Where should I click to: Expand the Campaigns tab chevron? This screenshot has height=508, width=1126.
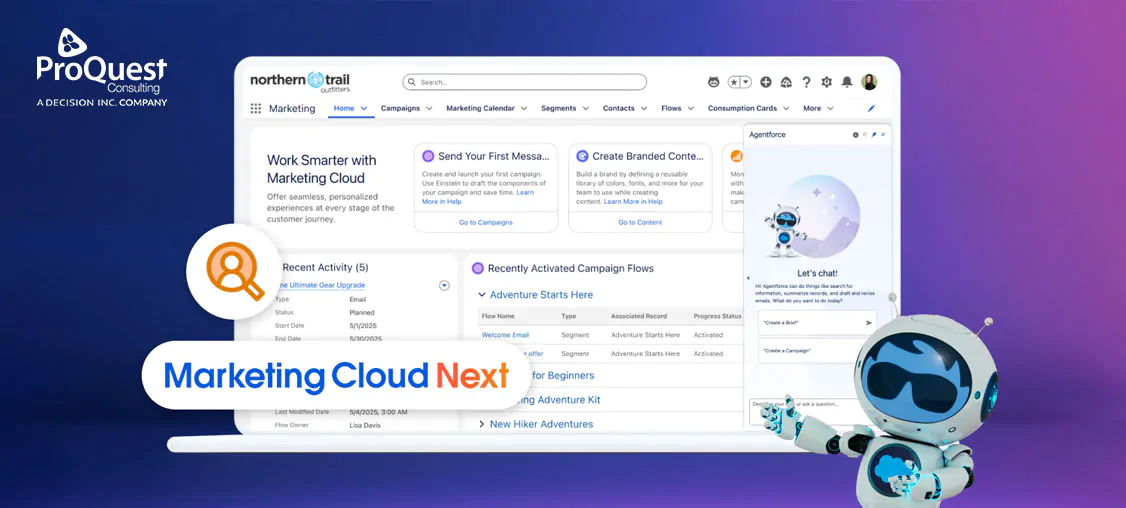click(x=429, y=108)
